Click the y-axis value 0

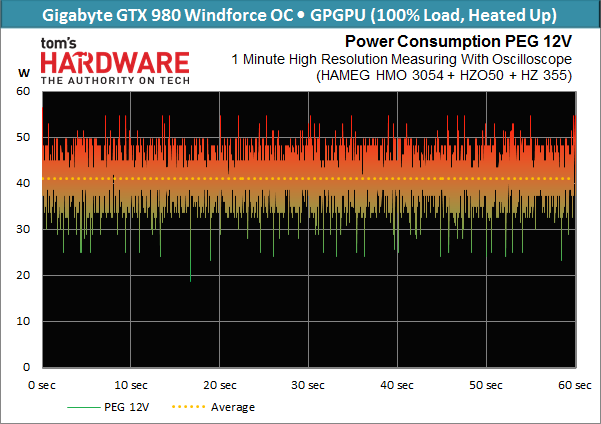point(26,367)
